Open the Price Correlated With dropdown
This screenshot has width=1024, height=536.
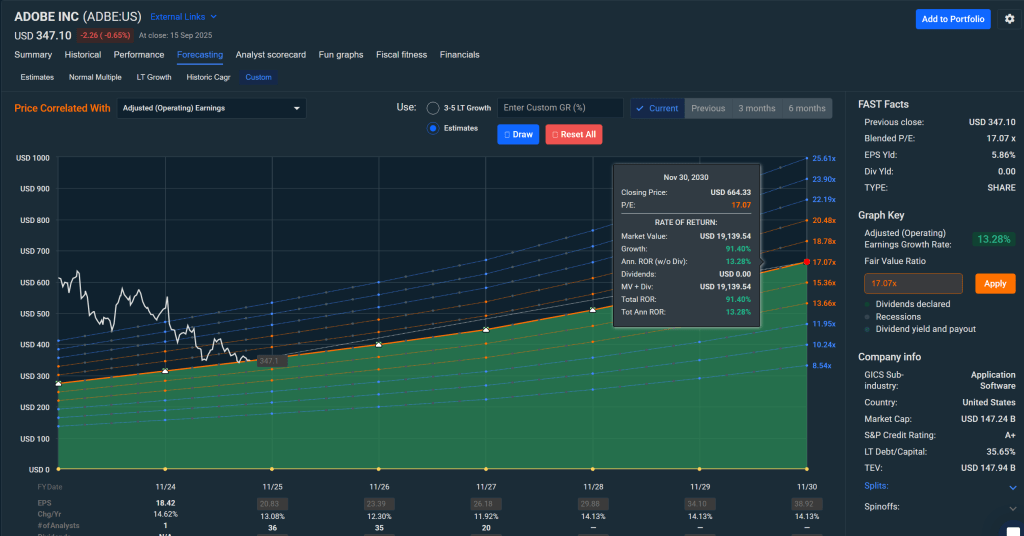pos(212,108)
